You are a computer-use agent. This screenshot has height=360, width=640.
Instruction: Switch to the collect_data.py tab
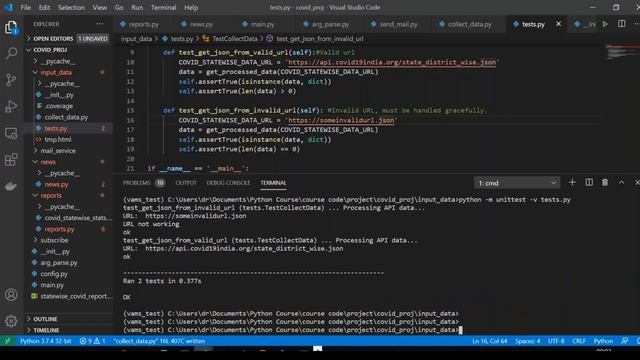pyautogui.click(x=465, y=24)
